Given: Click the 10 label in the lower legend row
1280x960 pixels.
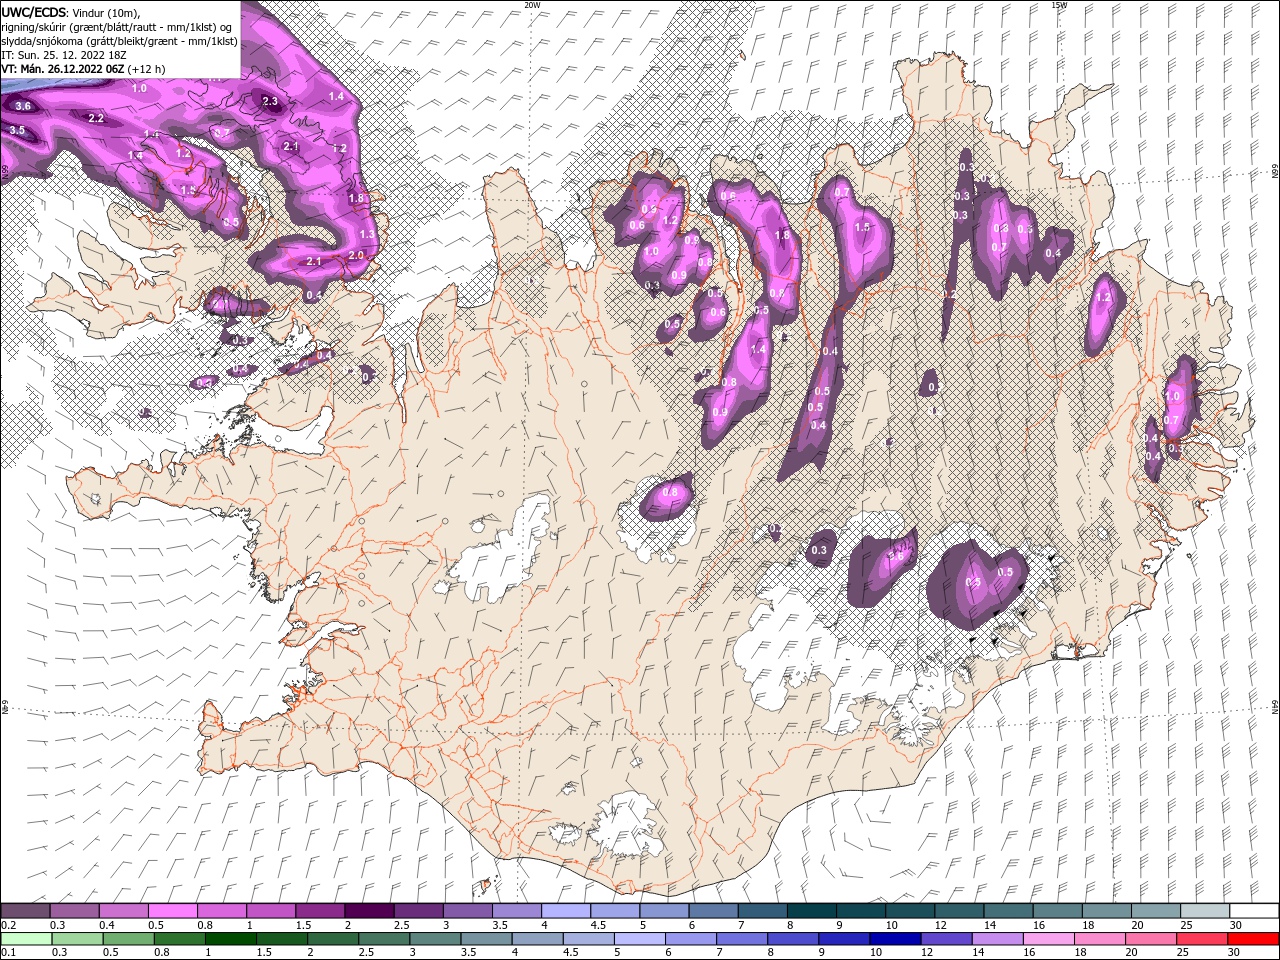Looking at the screenshot, I should [876, 953].
